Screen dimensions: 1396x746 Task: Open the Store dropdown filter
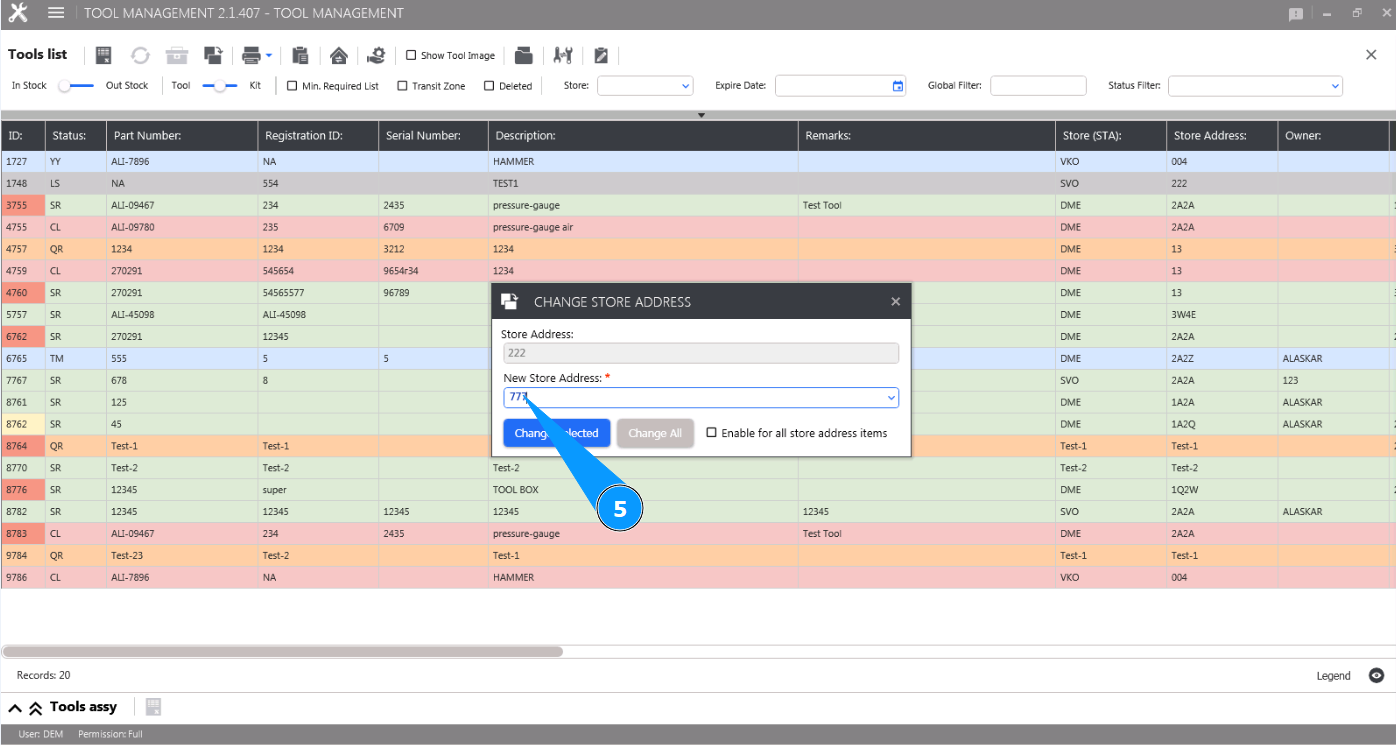[x=645, y=86]
